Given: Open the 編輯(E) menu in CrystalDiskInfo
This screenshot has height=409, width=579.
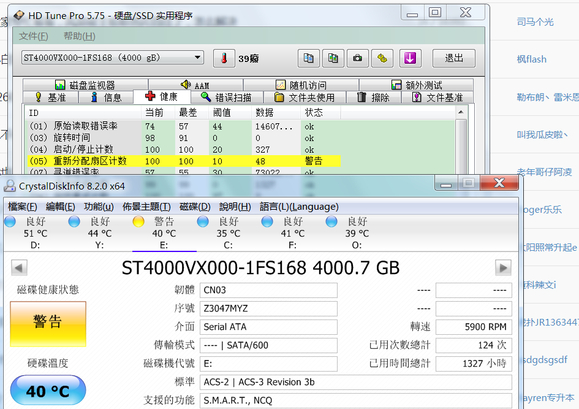Looking at the screenshot, I should [x=61, y=207].
